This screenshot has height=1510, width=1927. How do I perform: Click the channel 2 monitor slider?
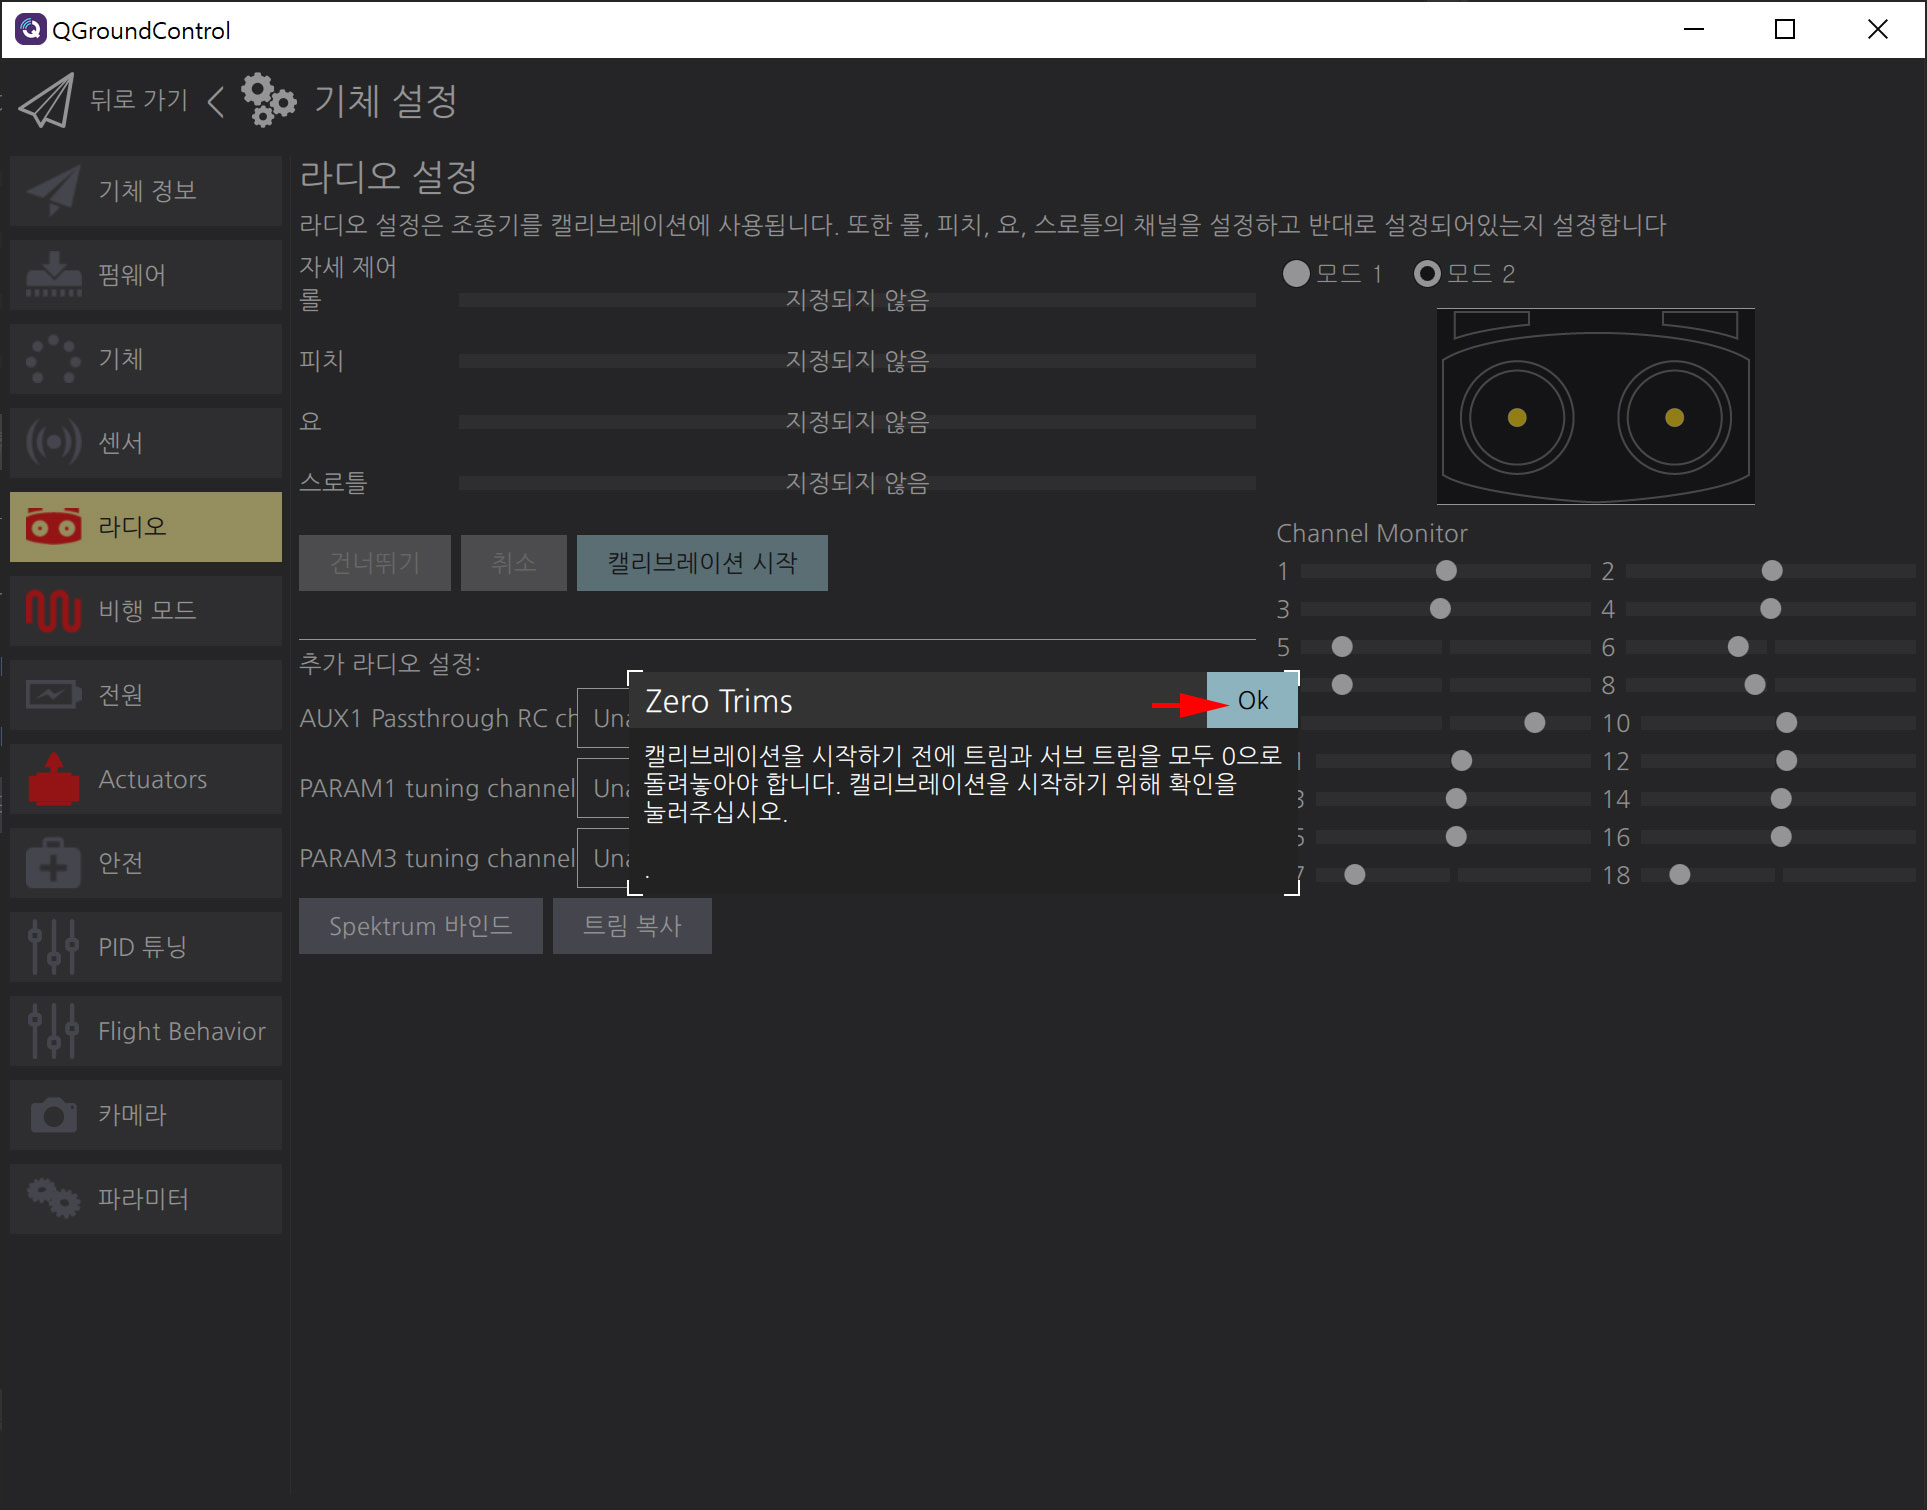point(1770,571)
